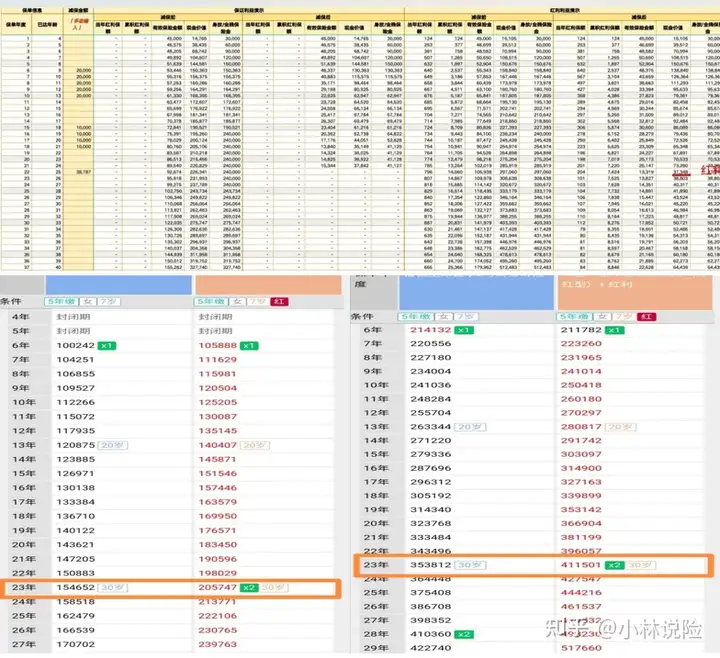Select red value 163579
The width and height of the screenshot is (720, 658).
pyautogui.click(x=218, y=502)
